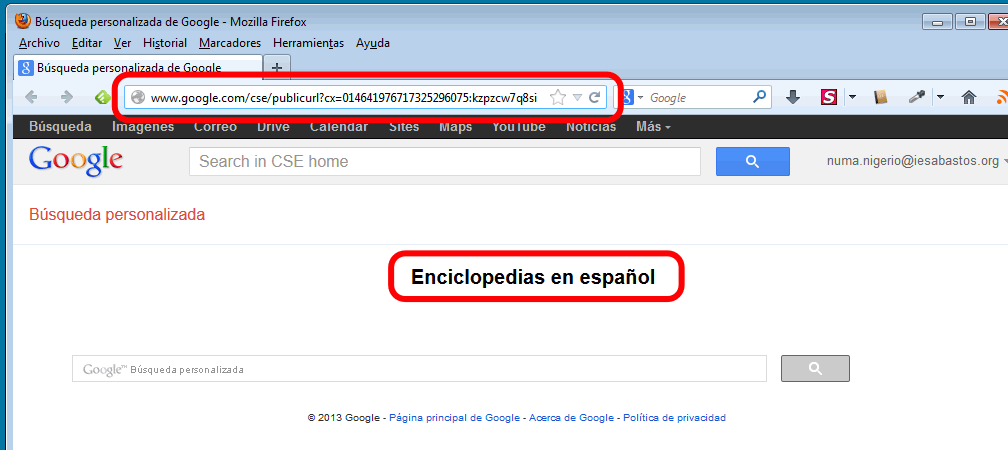Open the Herramientas menu

pyautogui.click(x=309, y=43)
